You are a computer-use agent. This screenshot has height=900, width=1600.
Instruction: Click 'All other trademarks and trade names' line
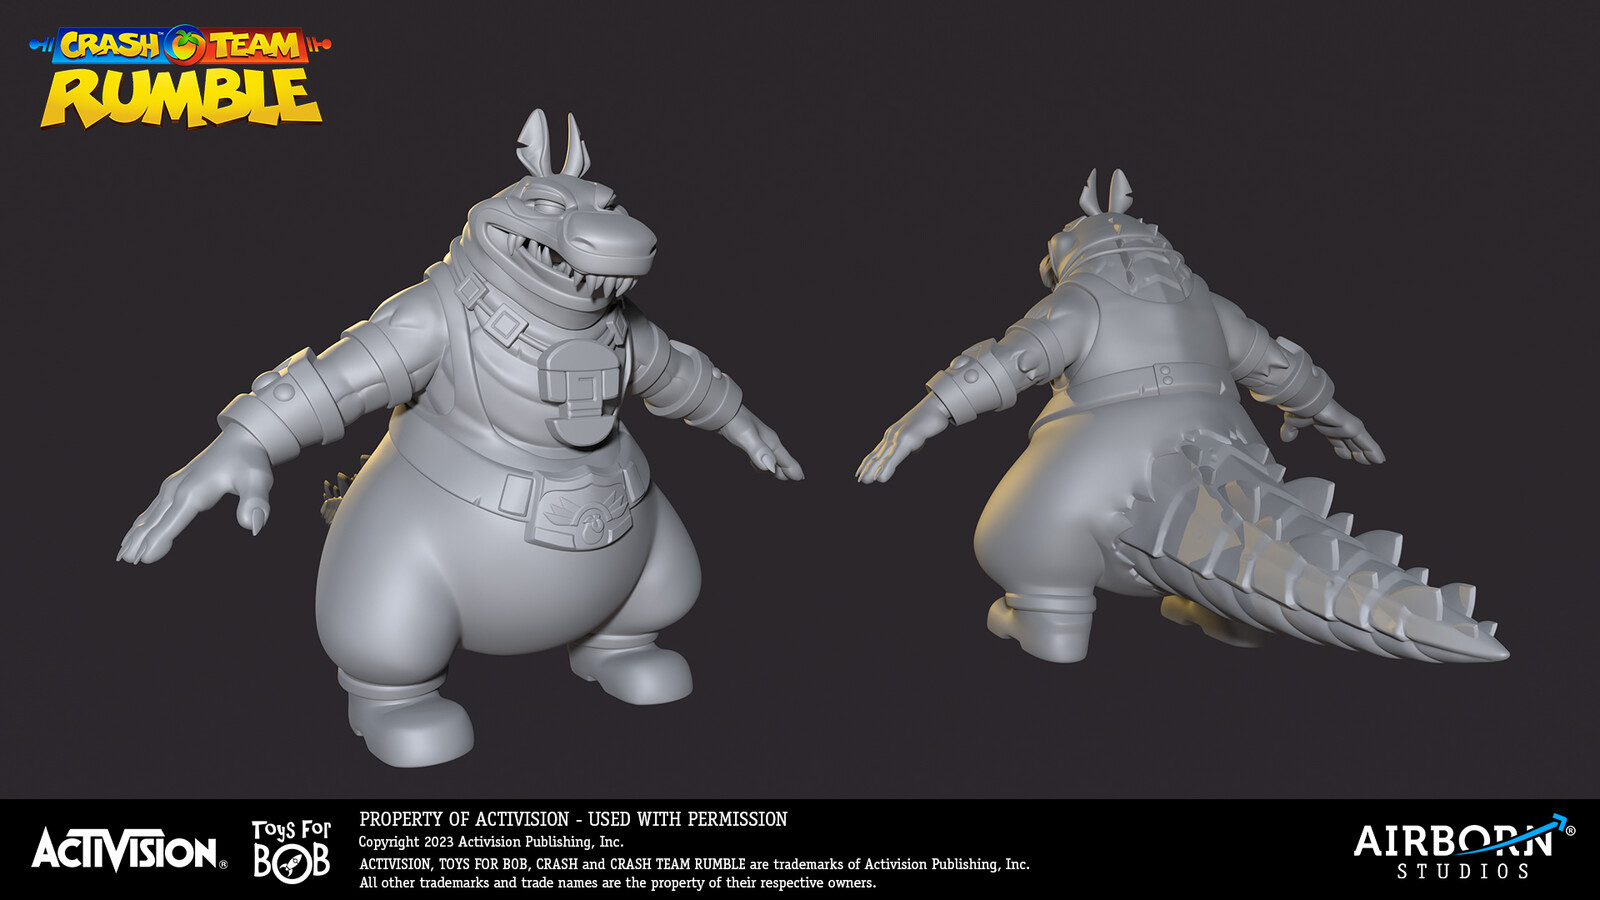617,883
